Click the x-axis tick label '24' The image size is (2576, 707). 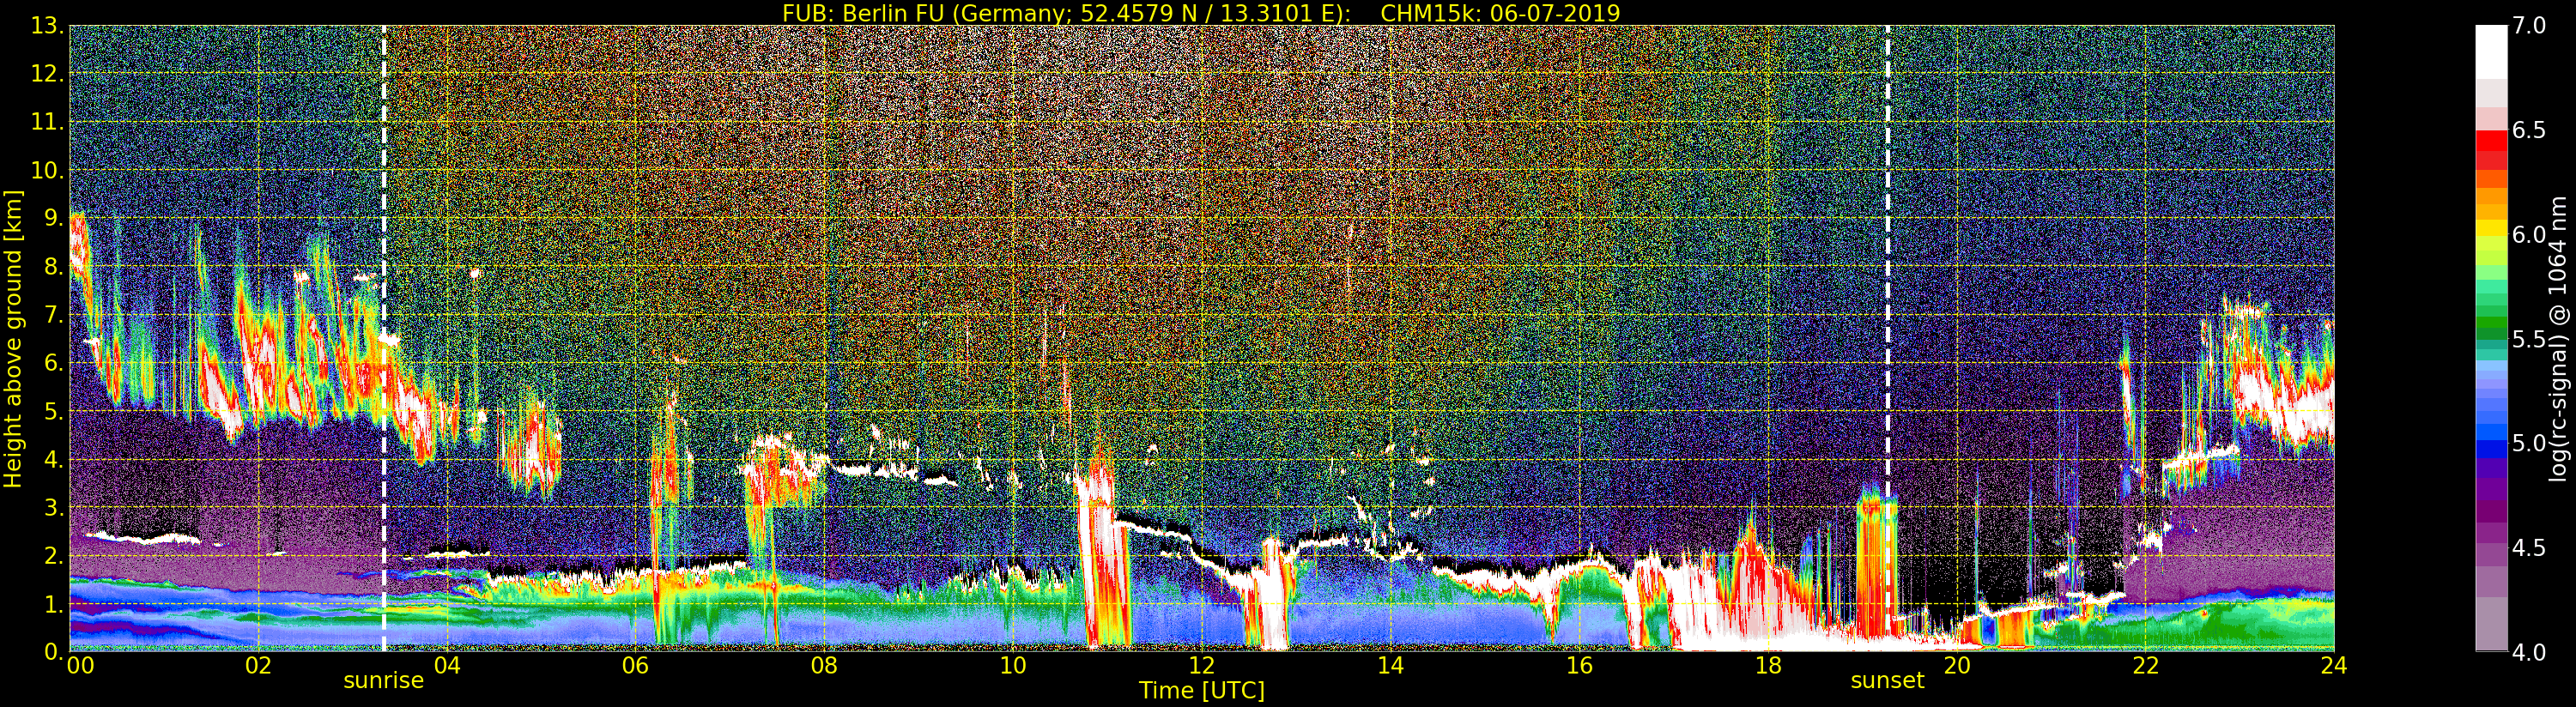coord(2334,665)
